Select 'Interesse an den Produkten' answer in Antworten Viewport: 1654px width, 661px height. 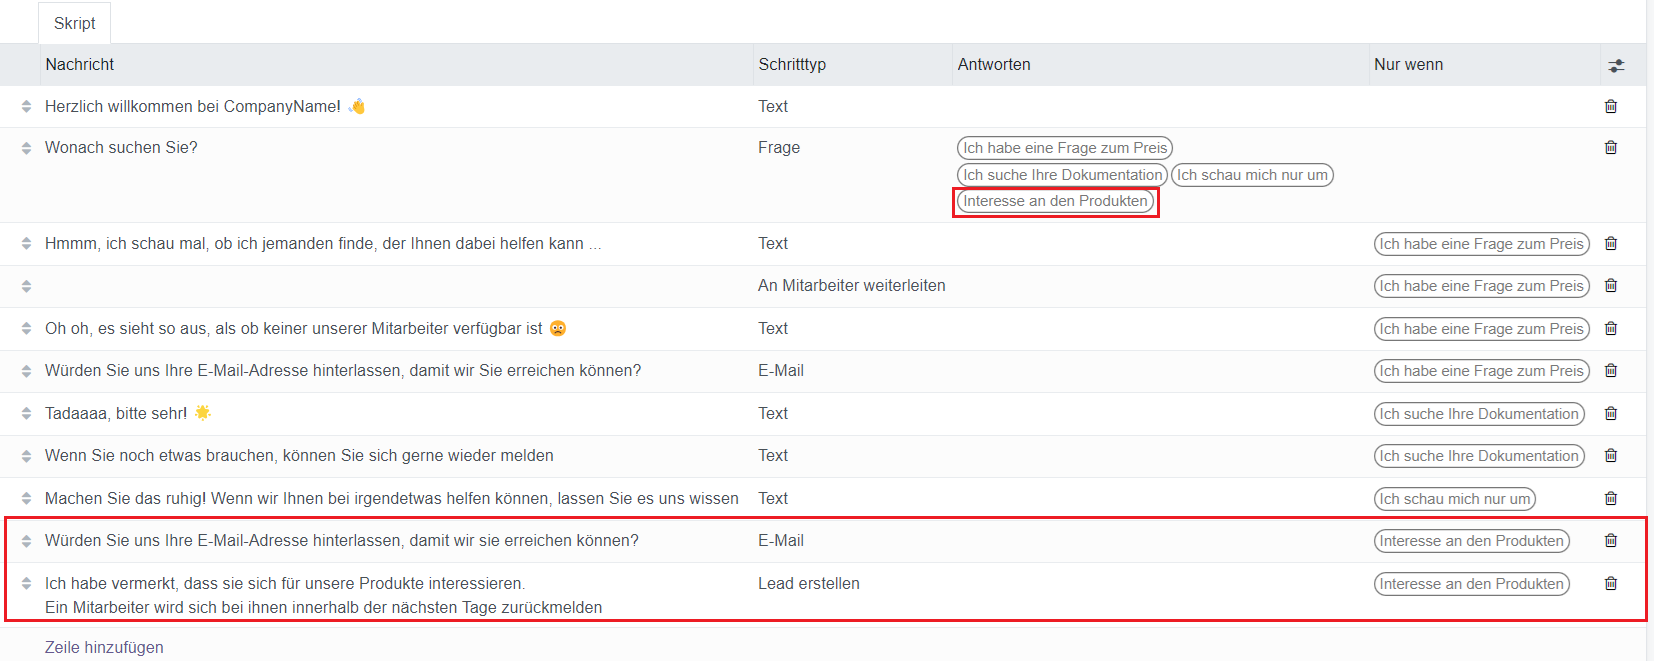(x=1055, y=201)
